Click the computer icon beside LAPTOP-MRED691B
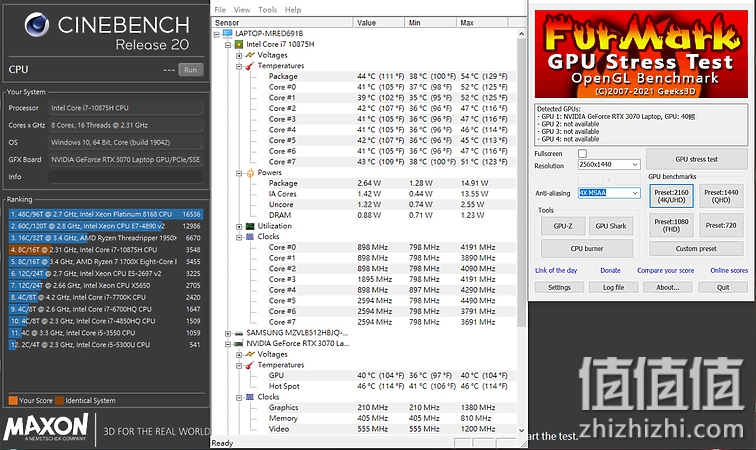This screenshot has height=450, width=756. point(228,33)
